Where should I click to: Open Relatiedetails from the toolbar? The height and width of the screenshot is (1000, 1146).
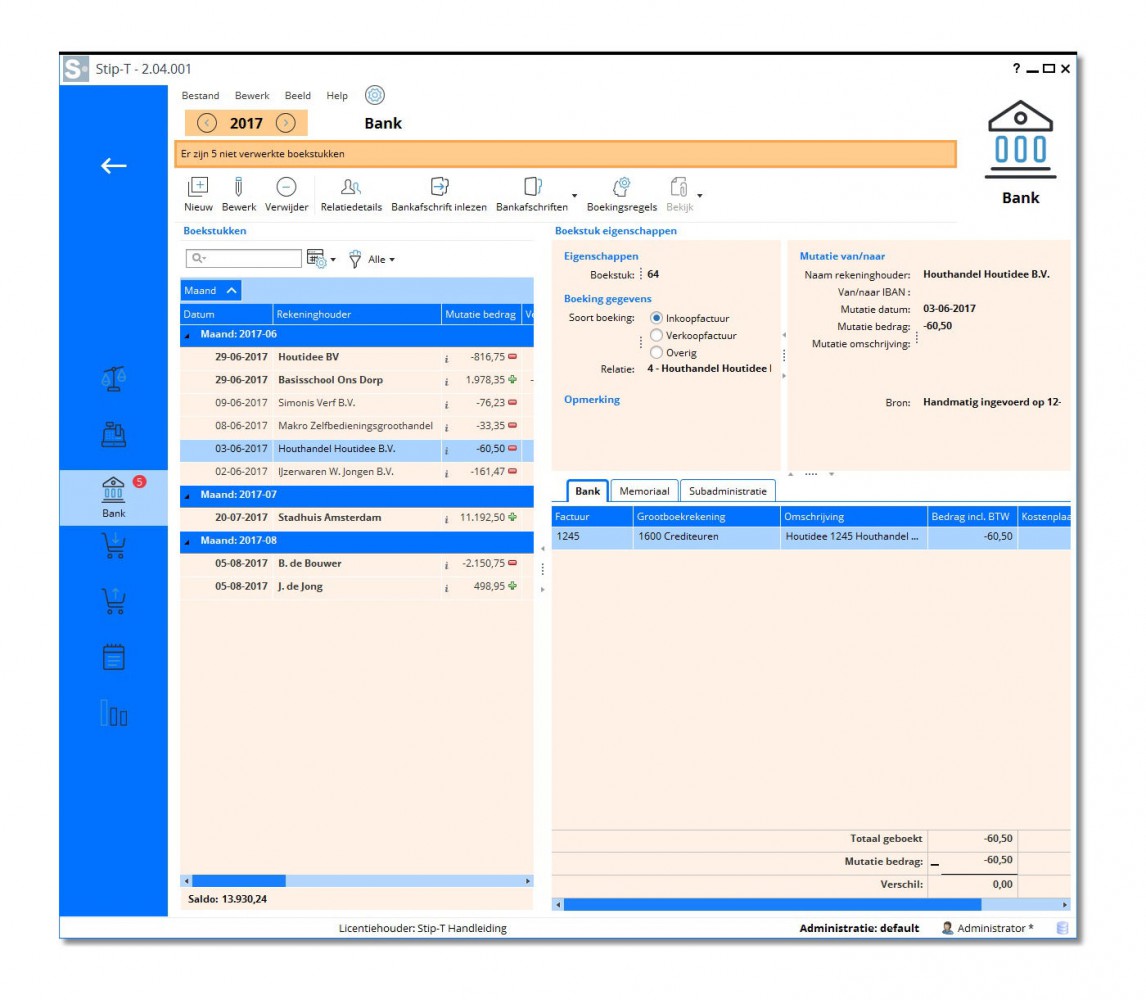point(351,187)
